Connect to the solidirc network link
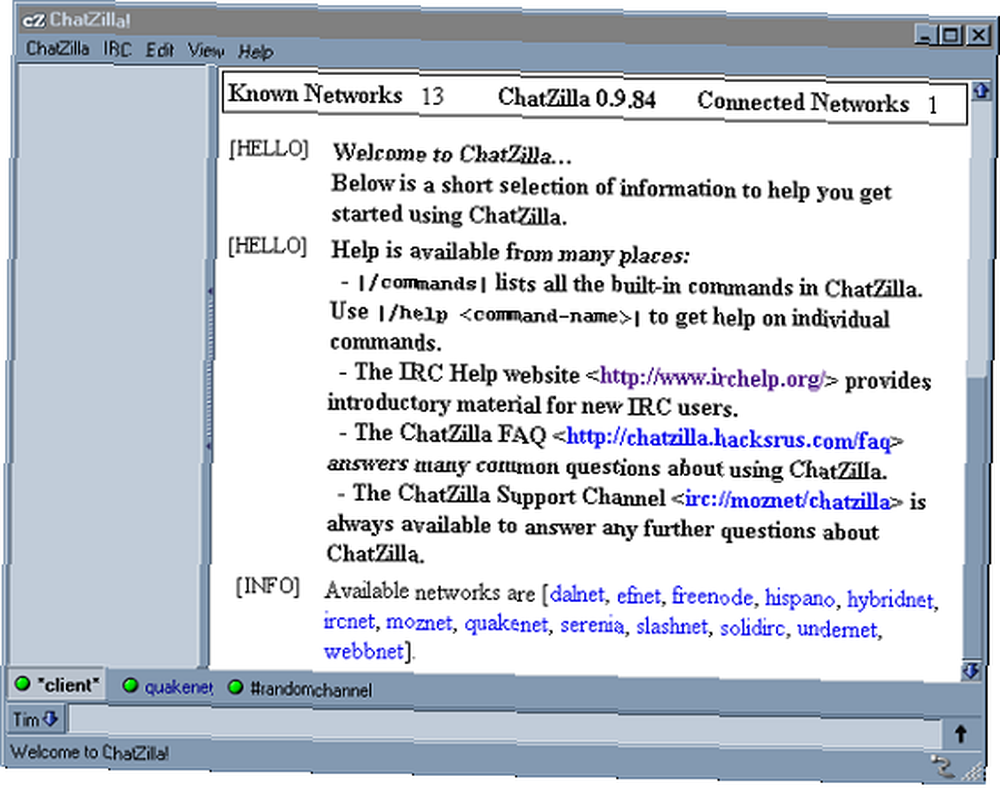The width and height of the screenshot is (1000, 788). (753, 627)
